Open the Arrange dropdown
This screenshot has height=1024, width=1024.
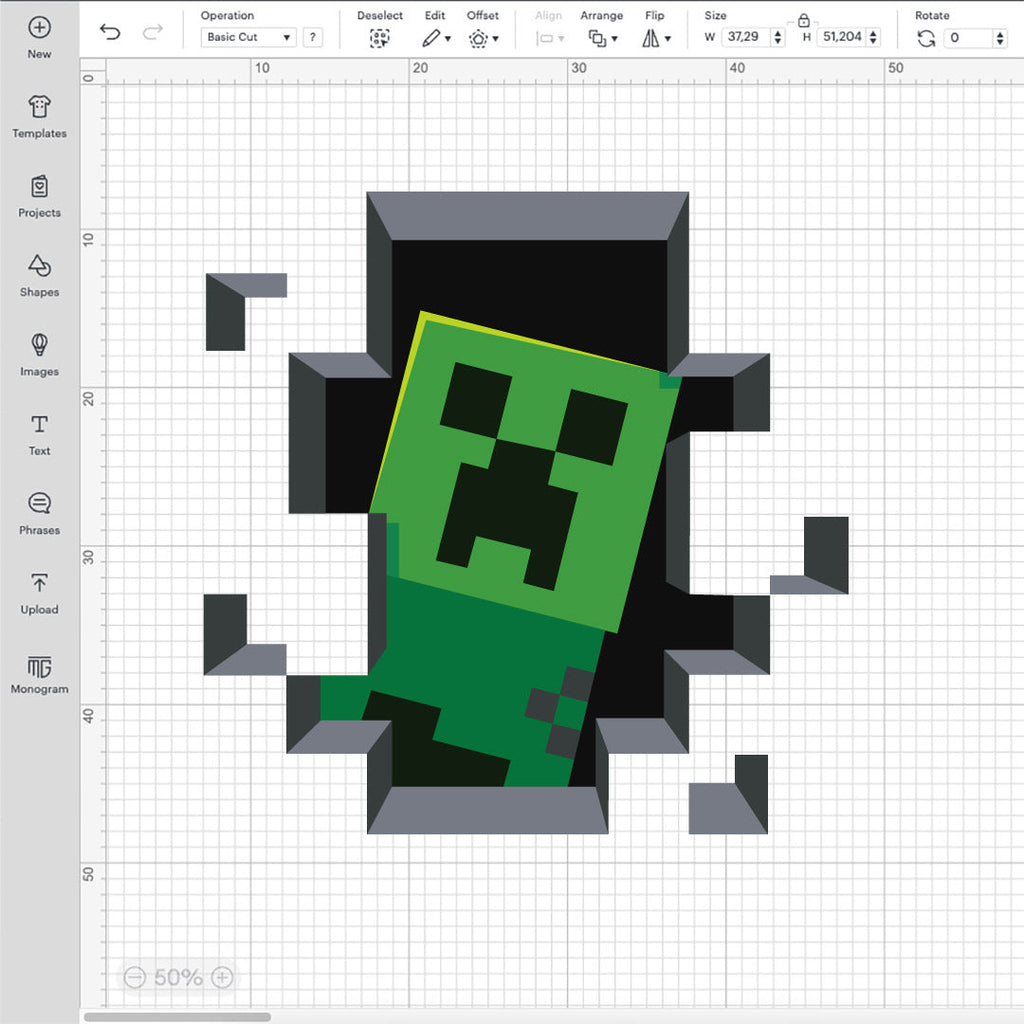pyautogui.click(x=602, y=38)
